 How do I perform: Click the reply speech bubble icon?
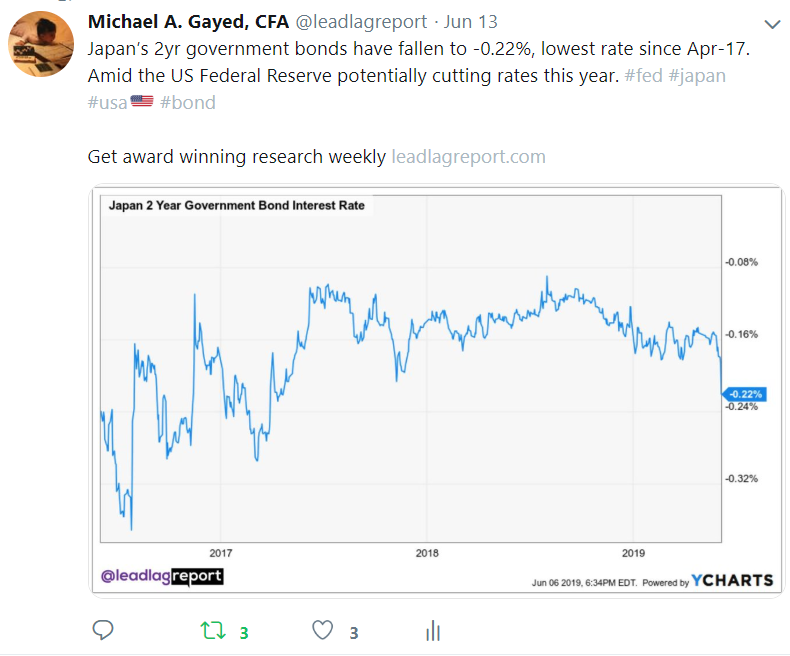pyautogui.click(x=102, y=630)
